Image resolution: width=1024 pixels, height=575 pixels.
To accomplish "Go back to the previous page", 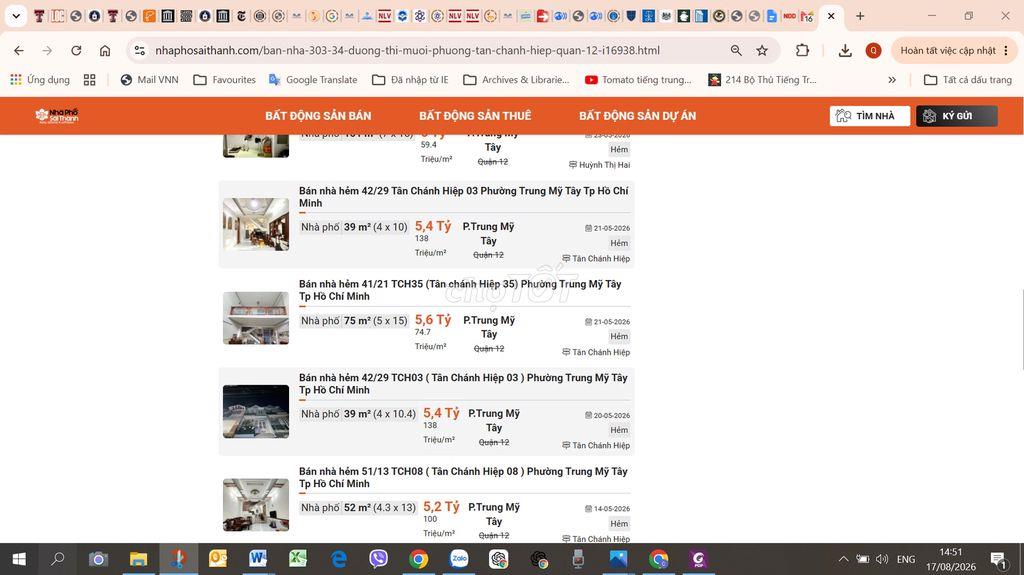I will pos(19,50).
